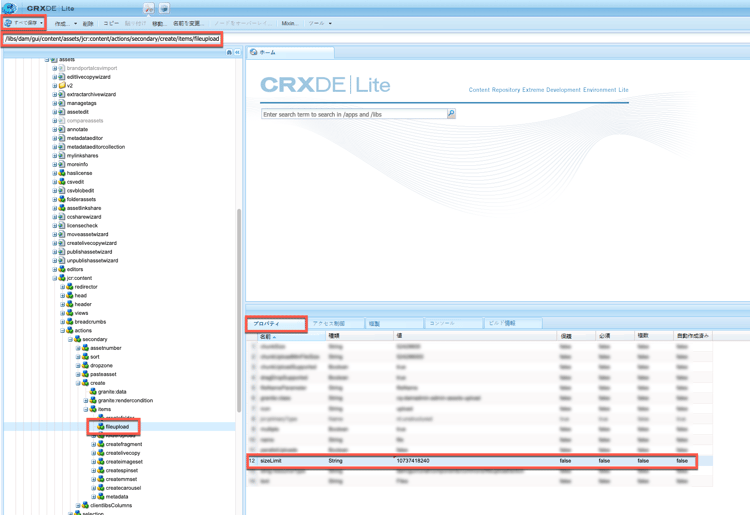Click the pasteasset node icon
The height and width of the screenshot is (515, 750).
85,374
